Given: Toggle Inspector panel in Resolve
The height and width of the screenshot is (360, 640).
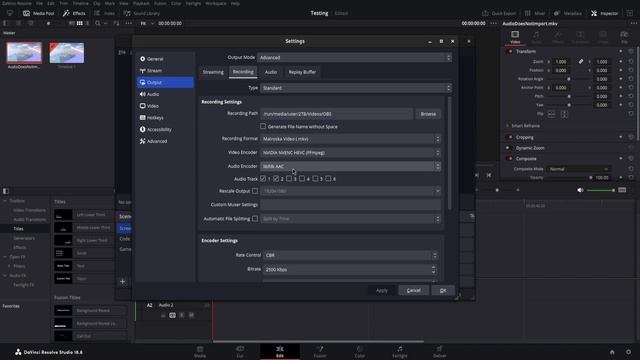Looking at the screenshot, I should 604,13.
